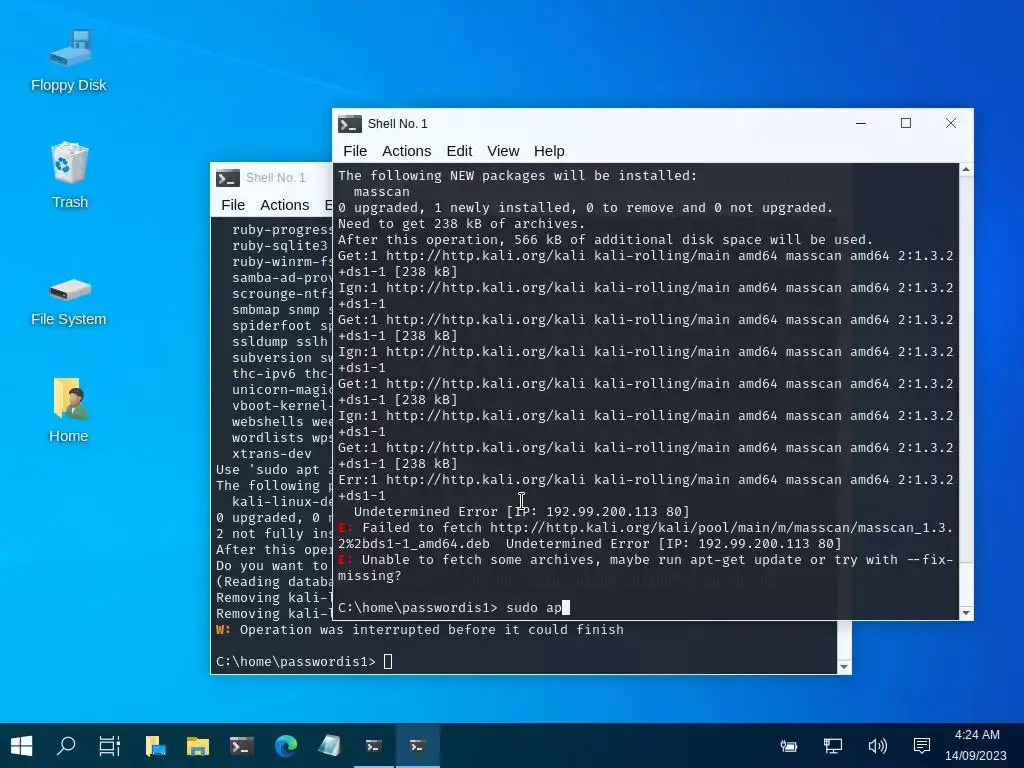Close the front Shell No. 1 window
Image resolution: width=1024 pixels, height=768 pixels.
(x=951, y=123)
